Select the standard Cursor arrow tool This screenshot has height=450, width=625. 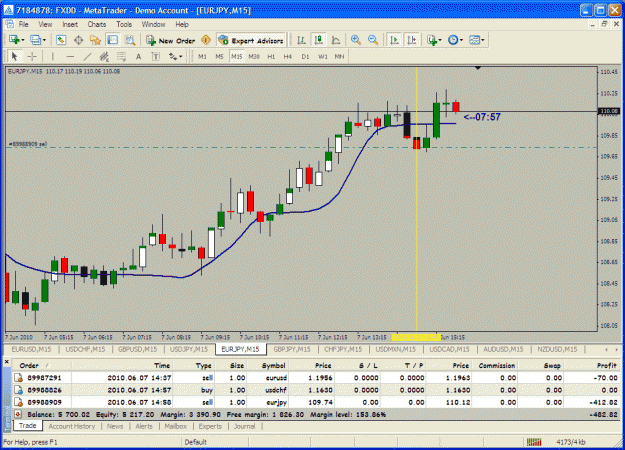[x=15, y=57]
